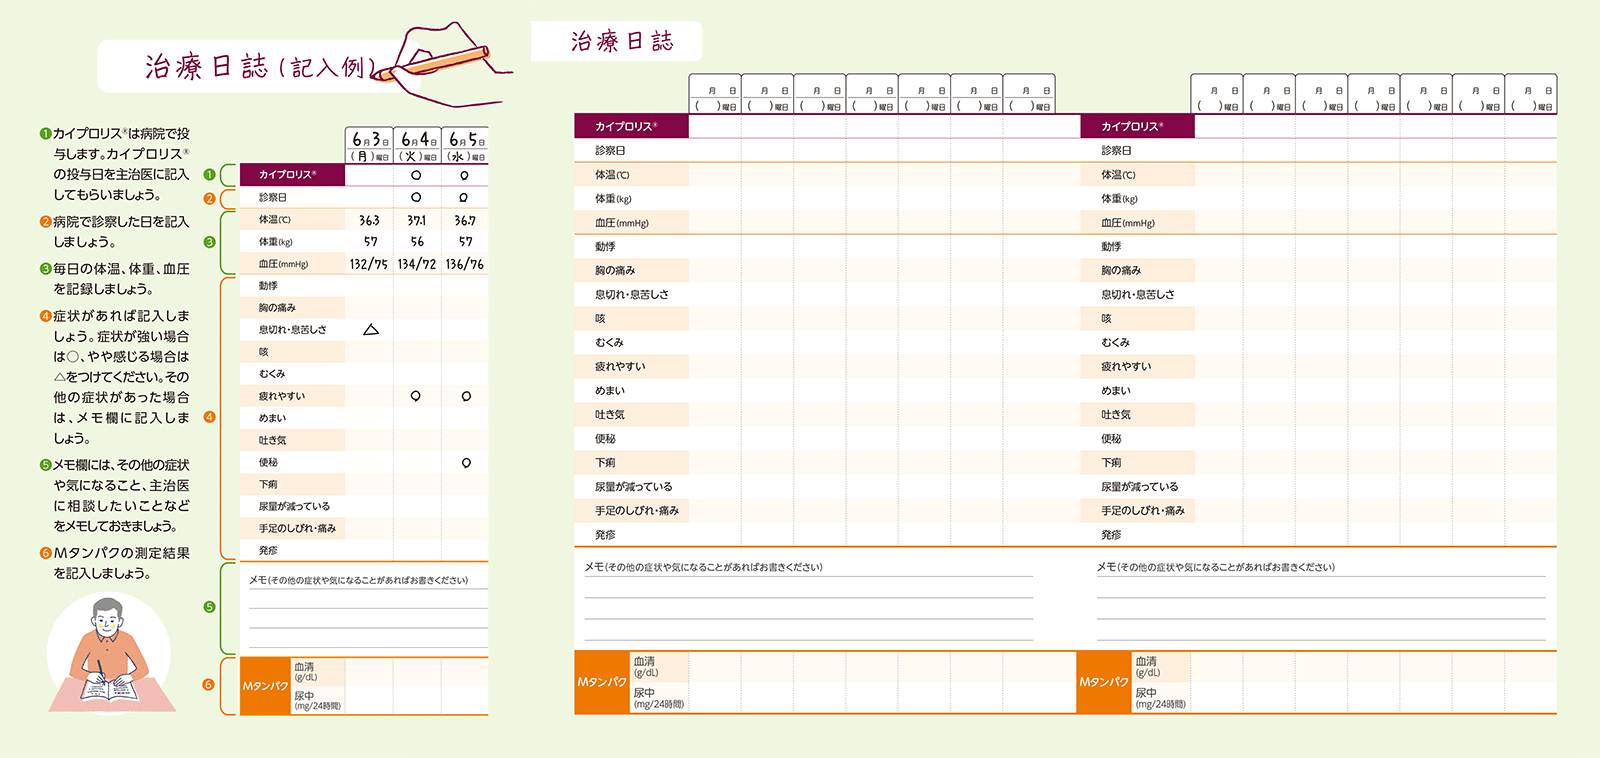This screenshot has width=1600, height=758.
Task: Click the hand holding pencil illustration
Action: point(442,64)
